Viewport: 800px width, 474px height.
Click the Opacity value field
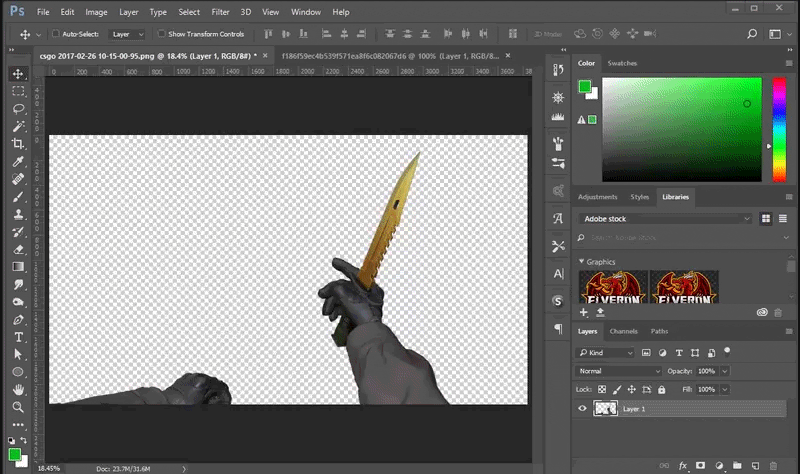[x=705, y=371]
